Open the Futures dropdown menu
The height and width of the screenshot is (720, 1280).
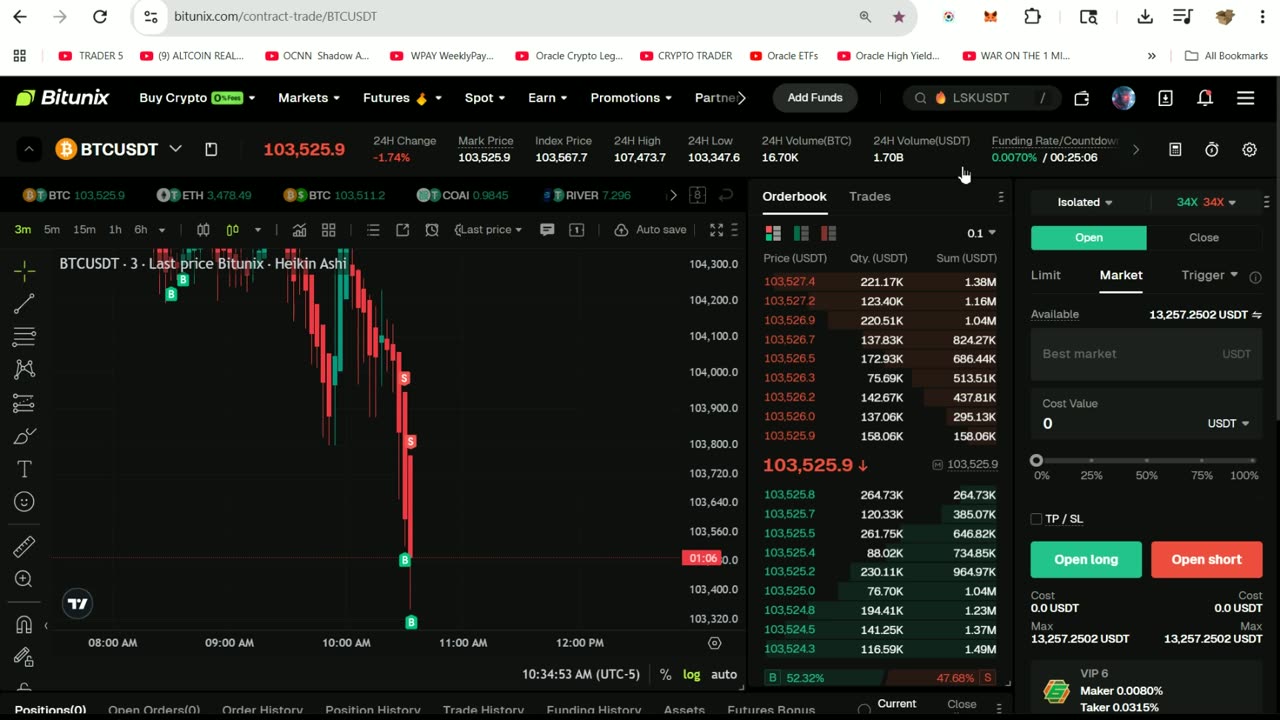[x=402, y=98]
